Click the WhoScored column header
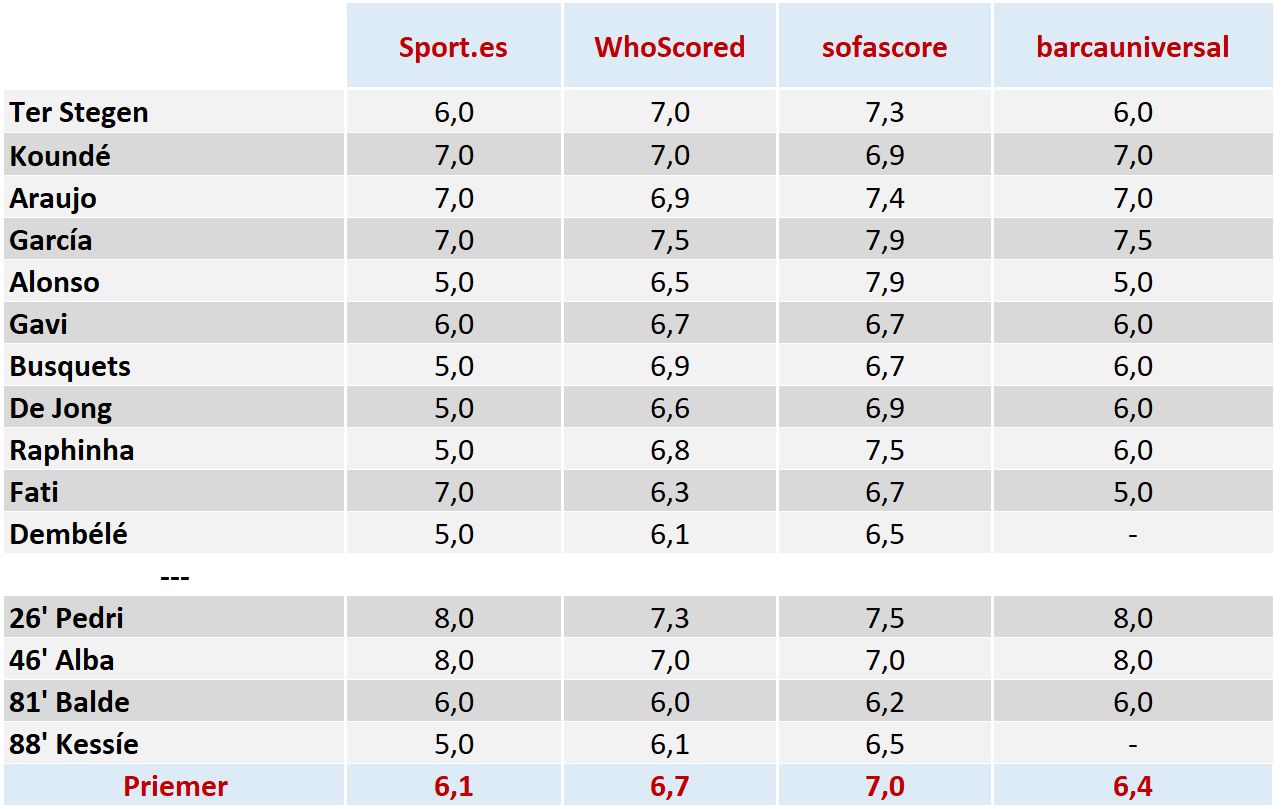The height and width of the screenshot is (809, 1274). tap(669, 47)
